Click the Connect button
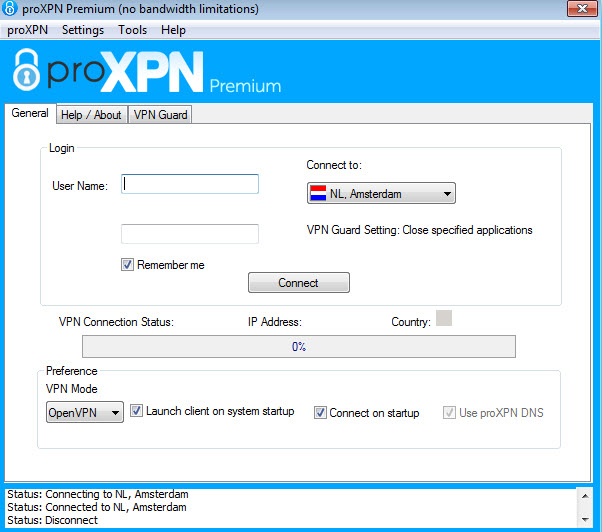The width and height of the screenshot is (602, 532). [x=299, y=283]
